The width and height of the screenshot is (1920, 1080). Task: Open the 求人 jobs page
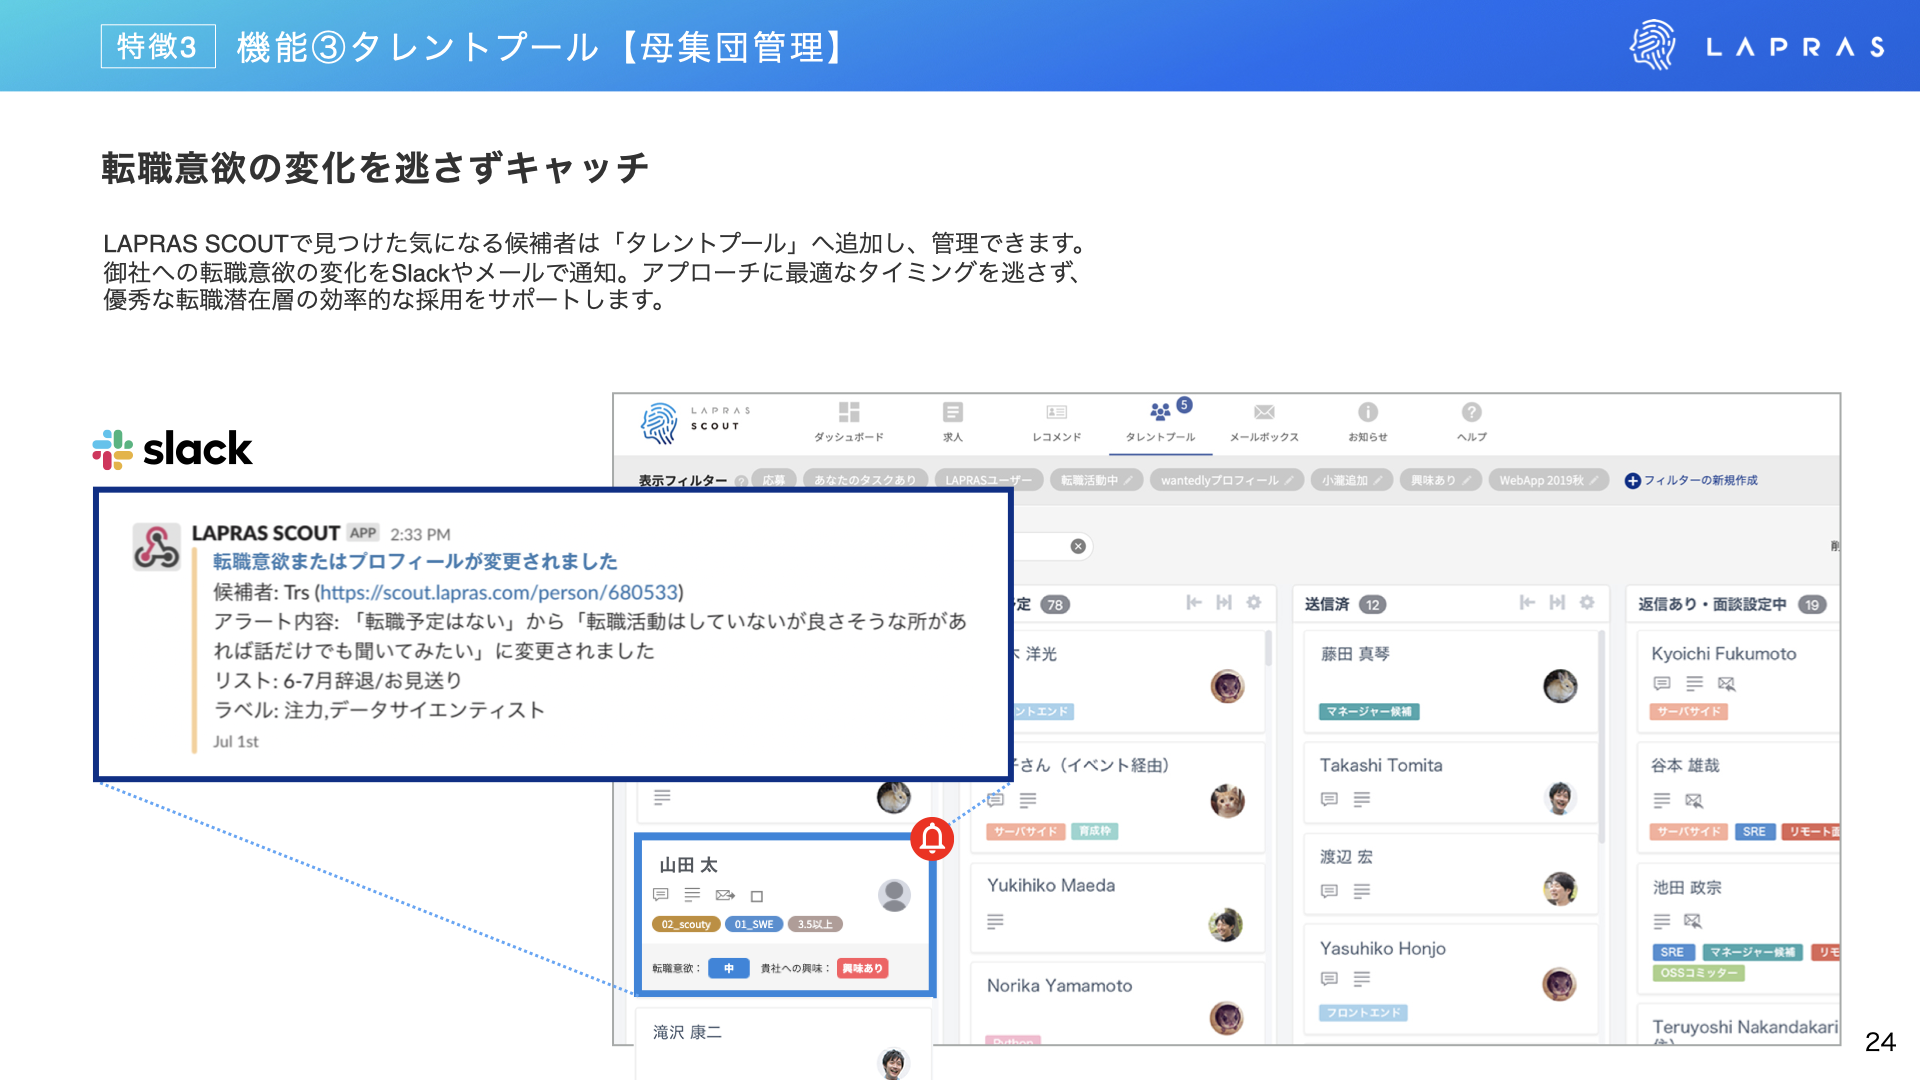coord(952,421)
